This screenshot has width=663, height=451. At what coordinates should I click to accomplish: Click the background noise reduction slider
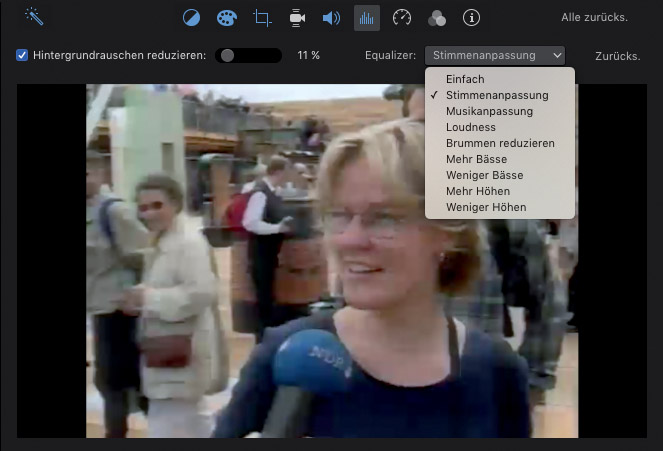pos(249,55)
